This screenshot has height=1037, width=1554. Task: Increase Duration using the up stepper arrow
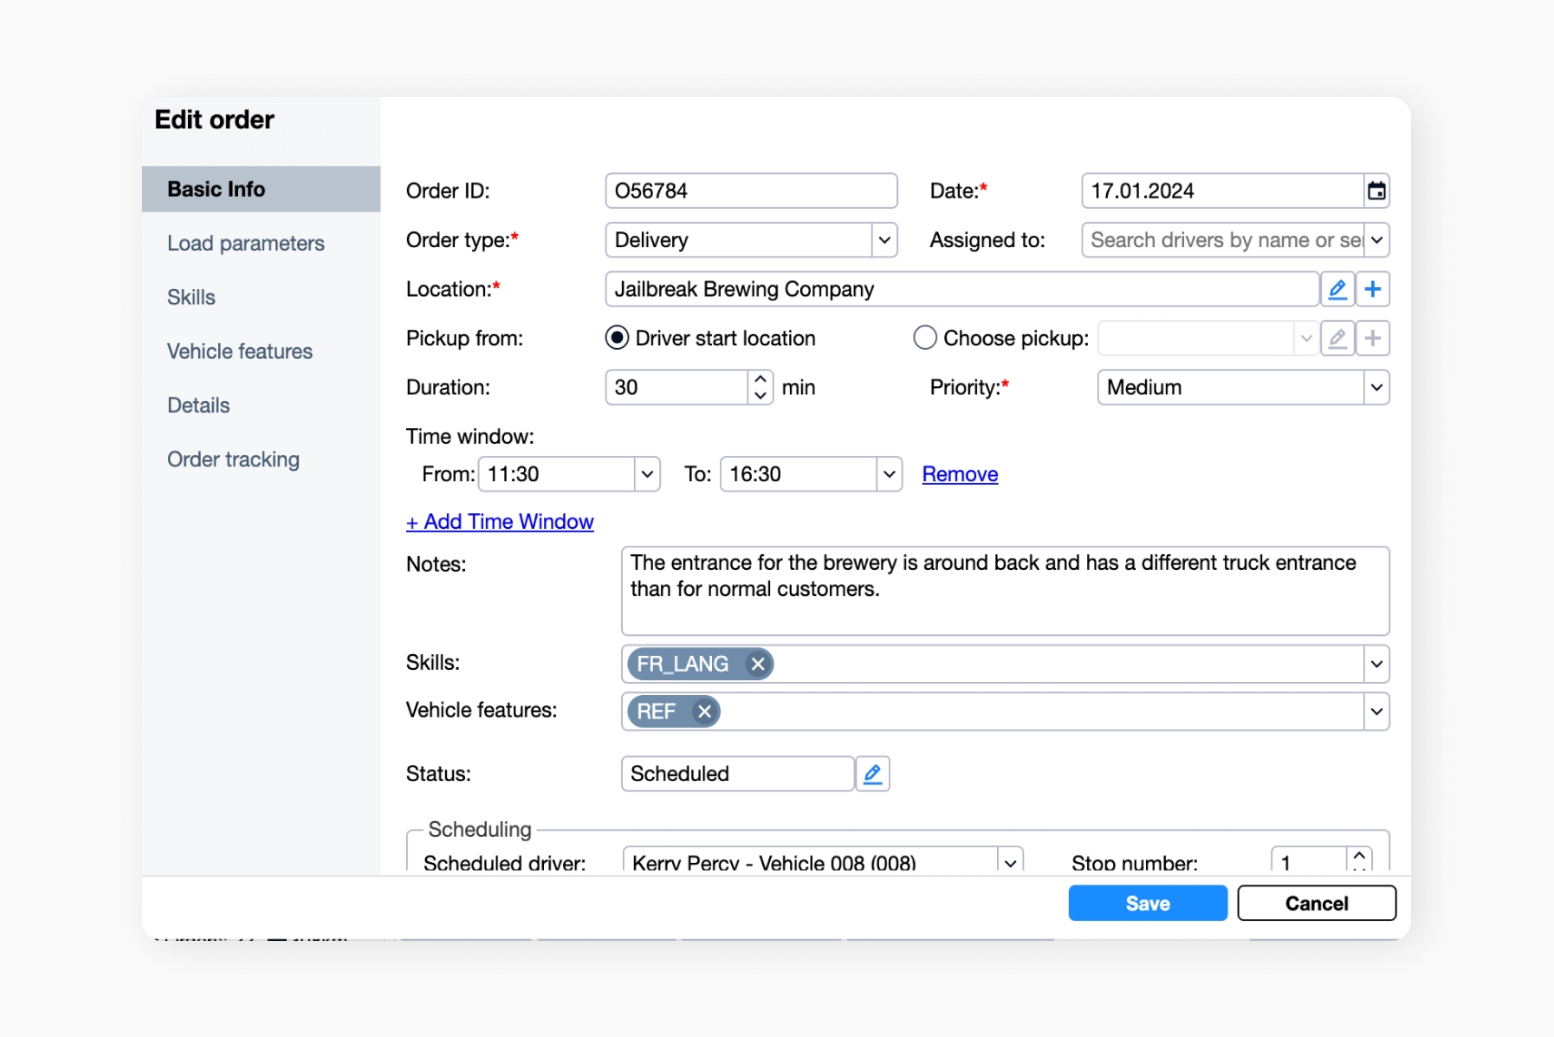[760, 380]
